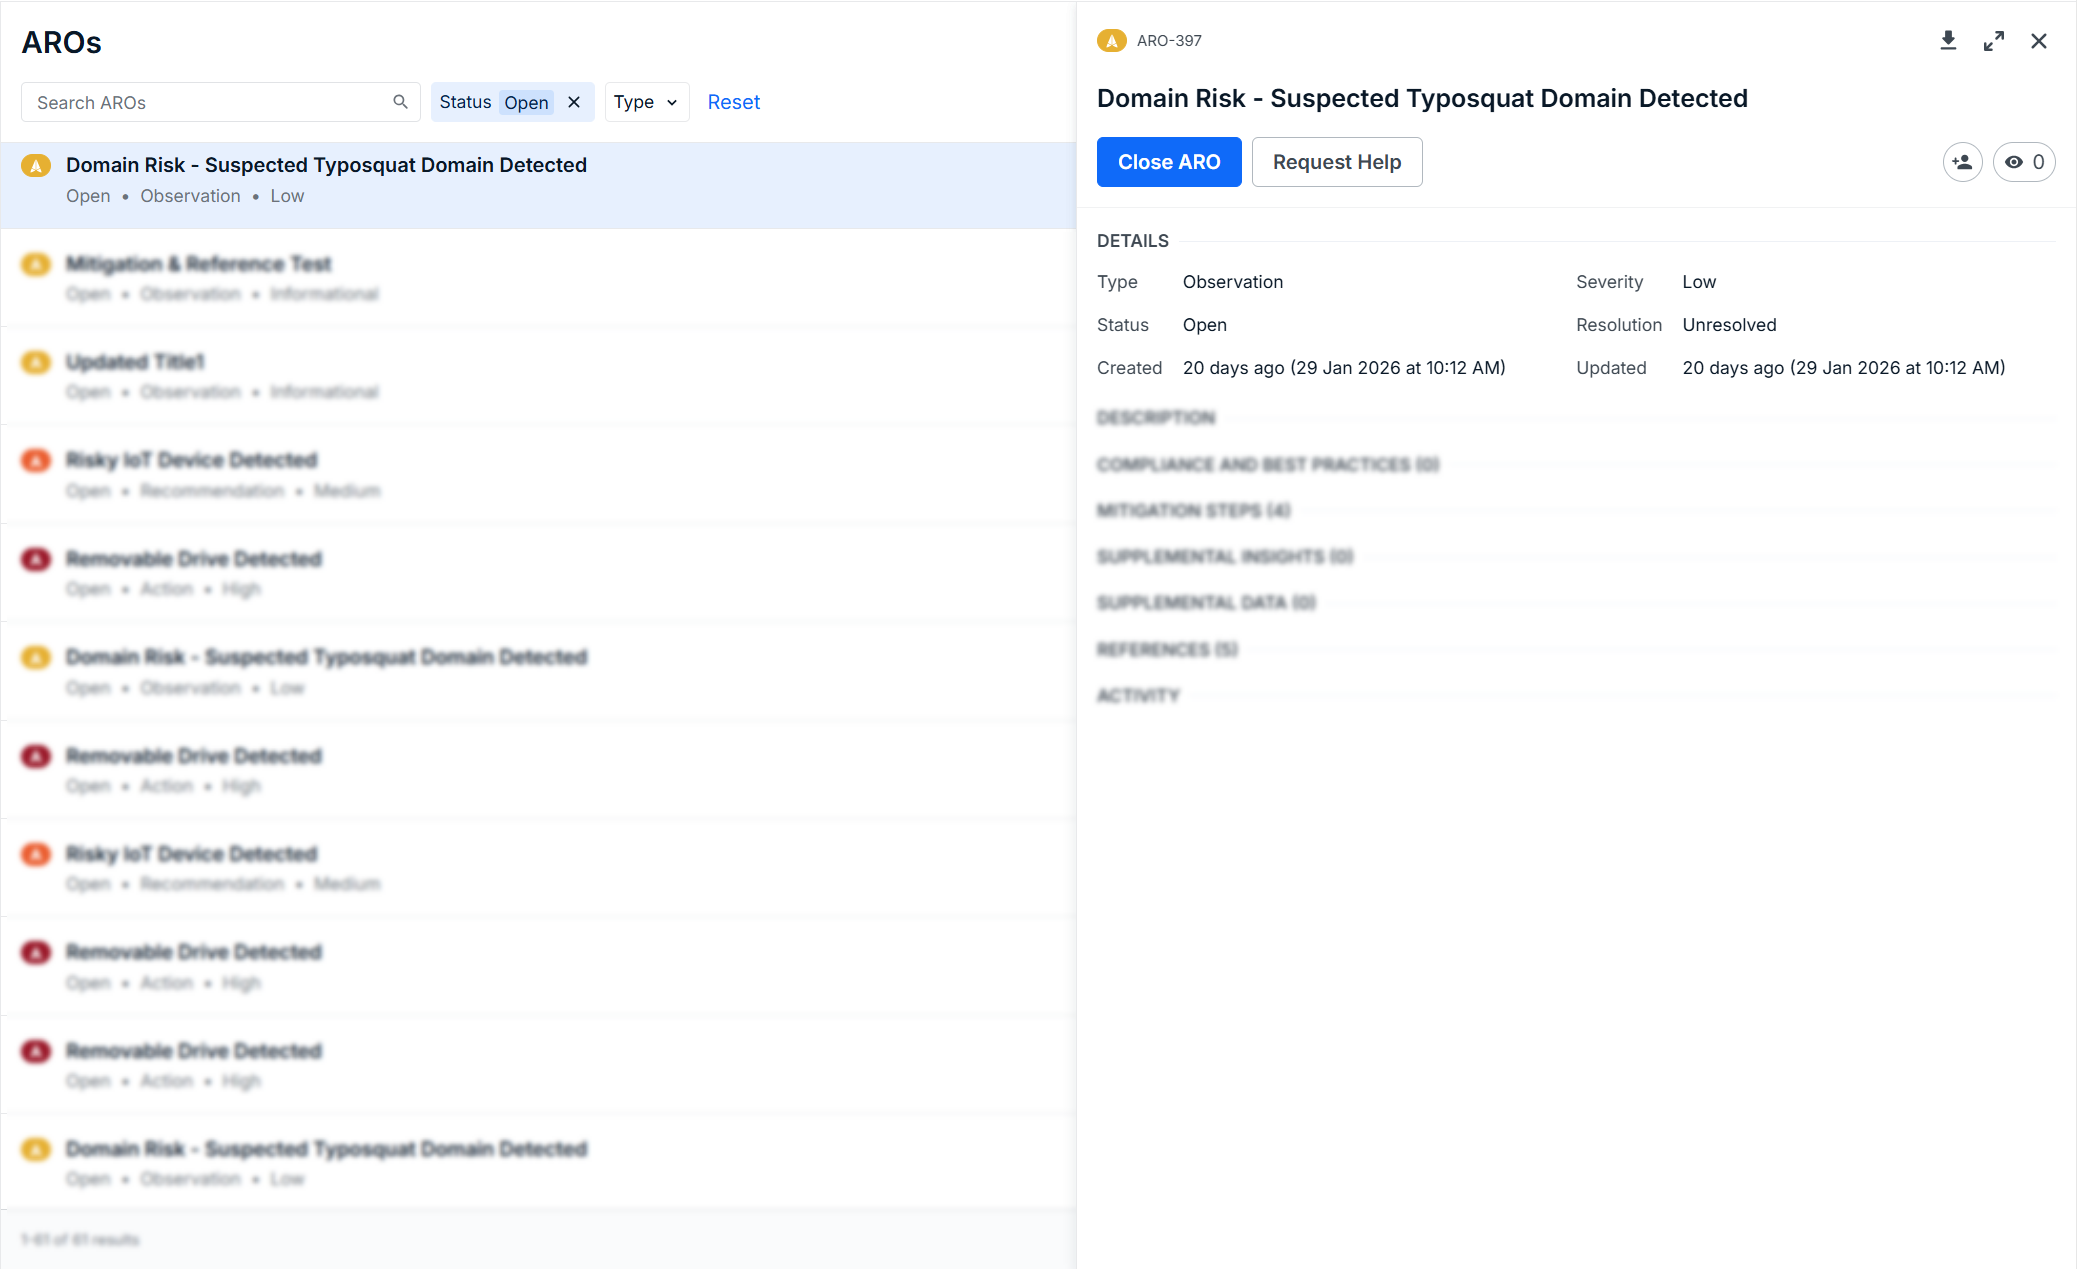
Task: Download the ARO-397 report
Action: pos(1948,41)
